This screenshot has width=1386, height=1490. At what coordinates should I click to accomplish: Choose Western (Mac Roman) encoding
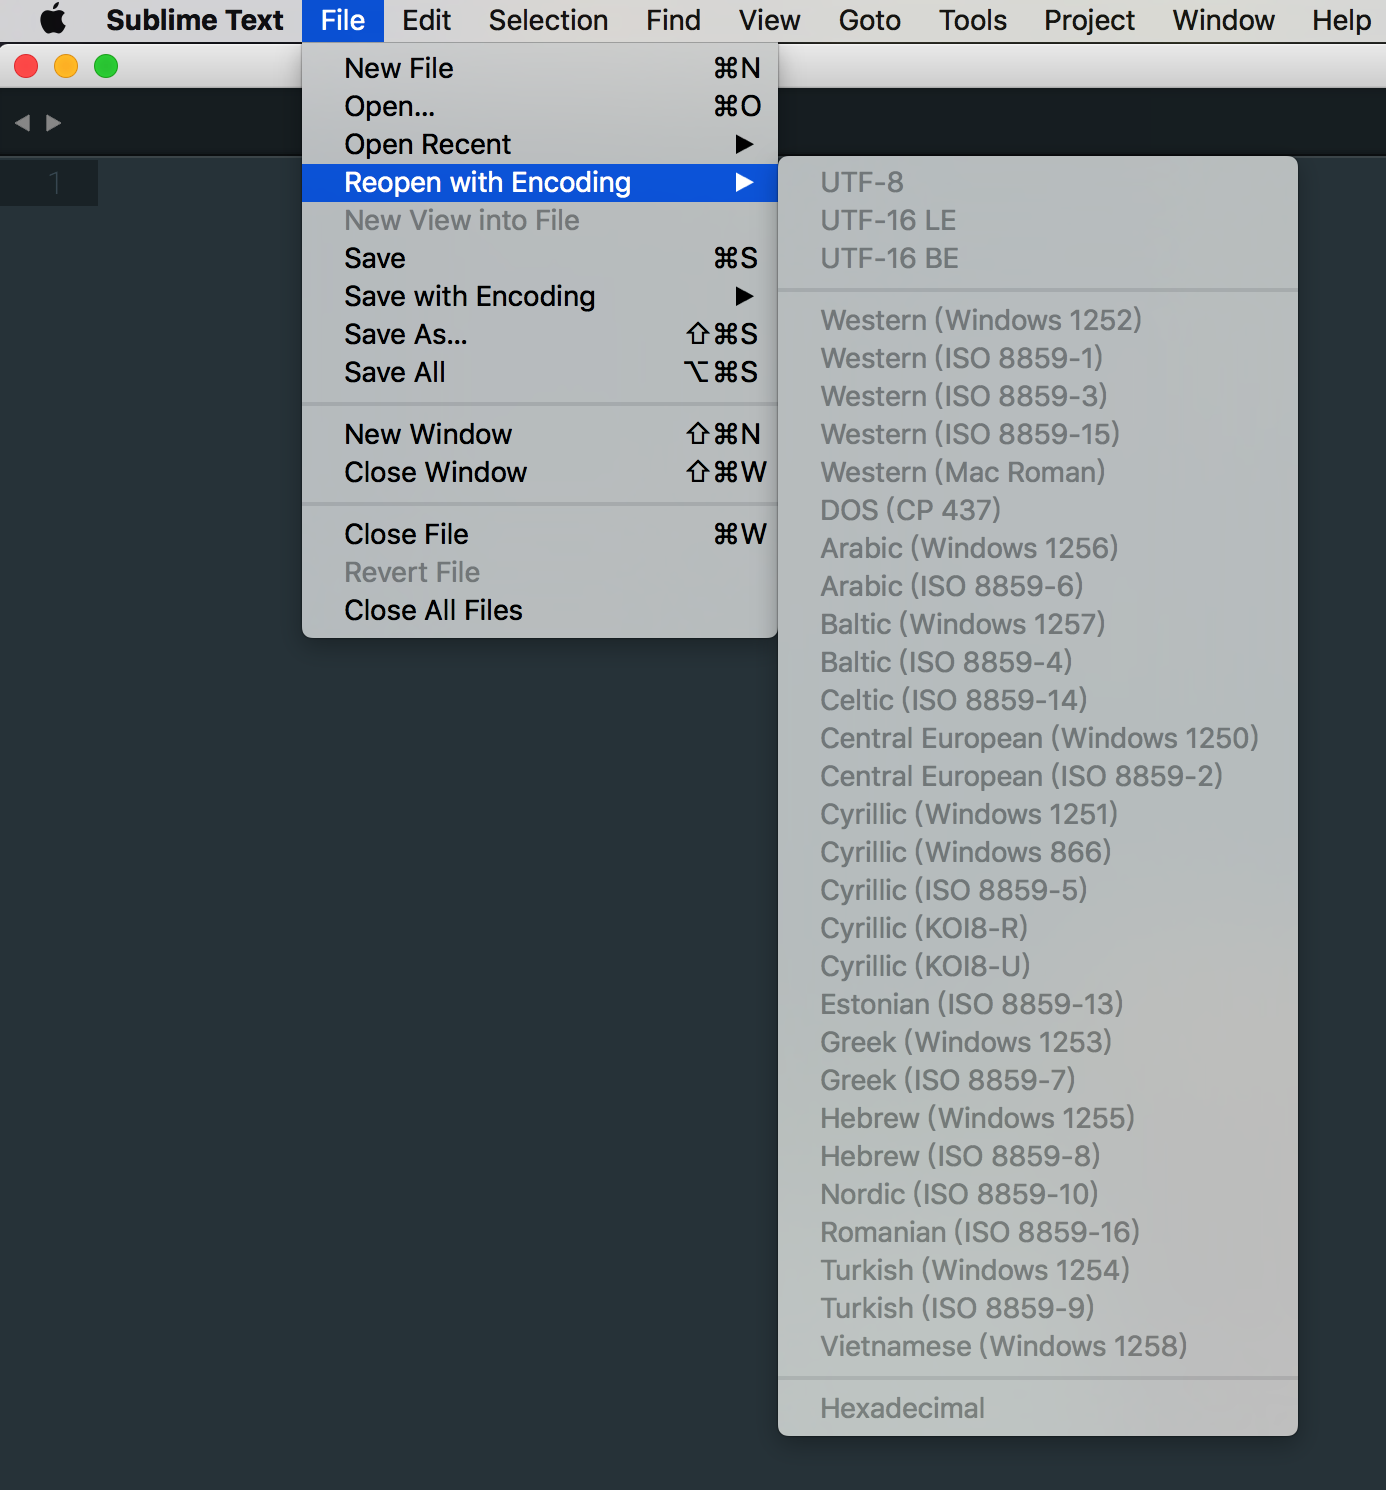point(962,471)
